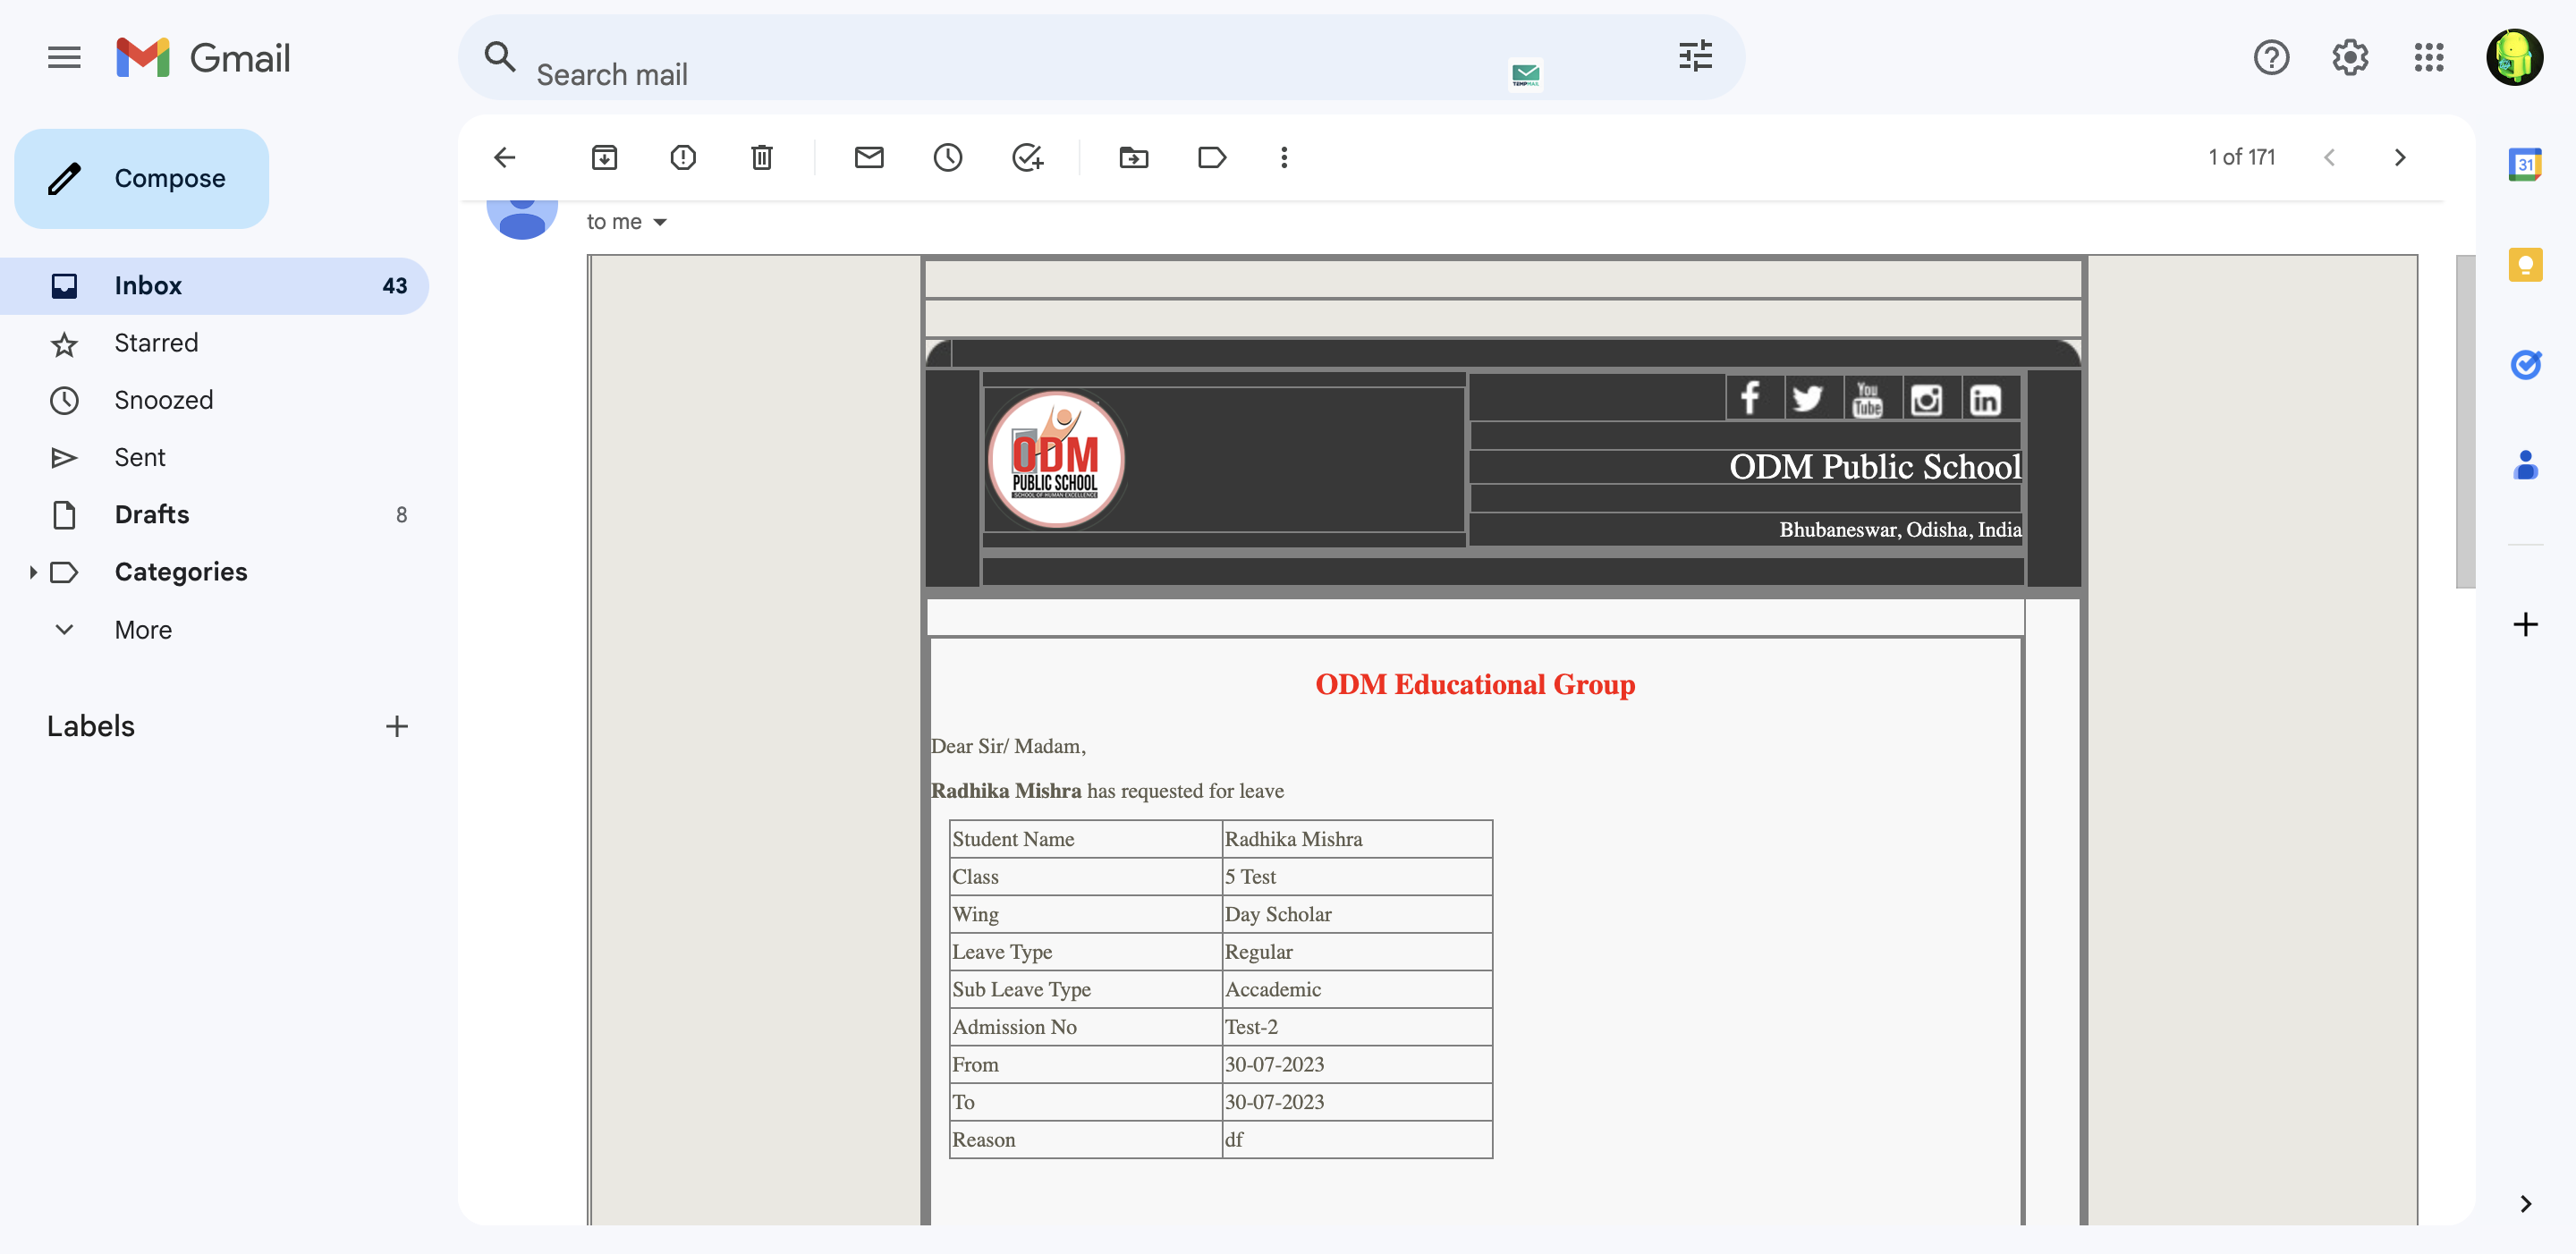This screenshot has width=2576, height=1254.
Task: Open the Drafts folder
Action: pyautogui.click(x=152, y=515)
